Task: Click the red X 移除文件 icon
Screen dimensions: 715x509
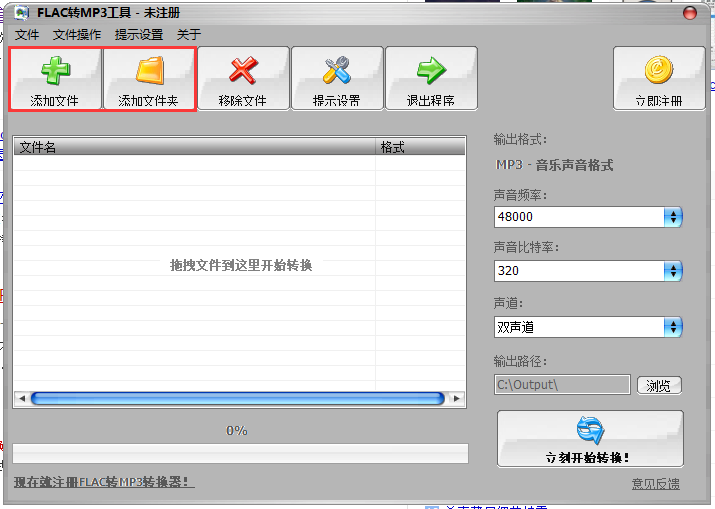Action: coord(242,70)
